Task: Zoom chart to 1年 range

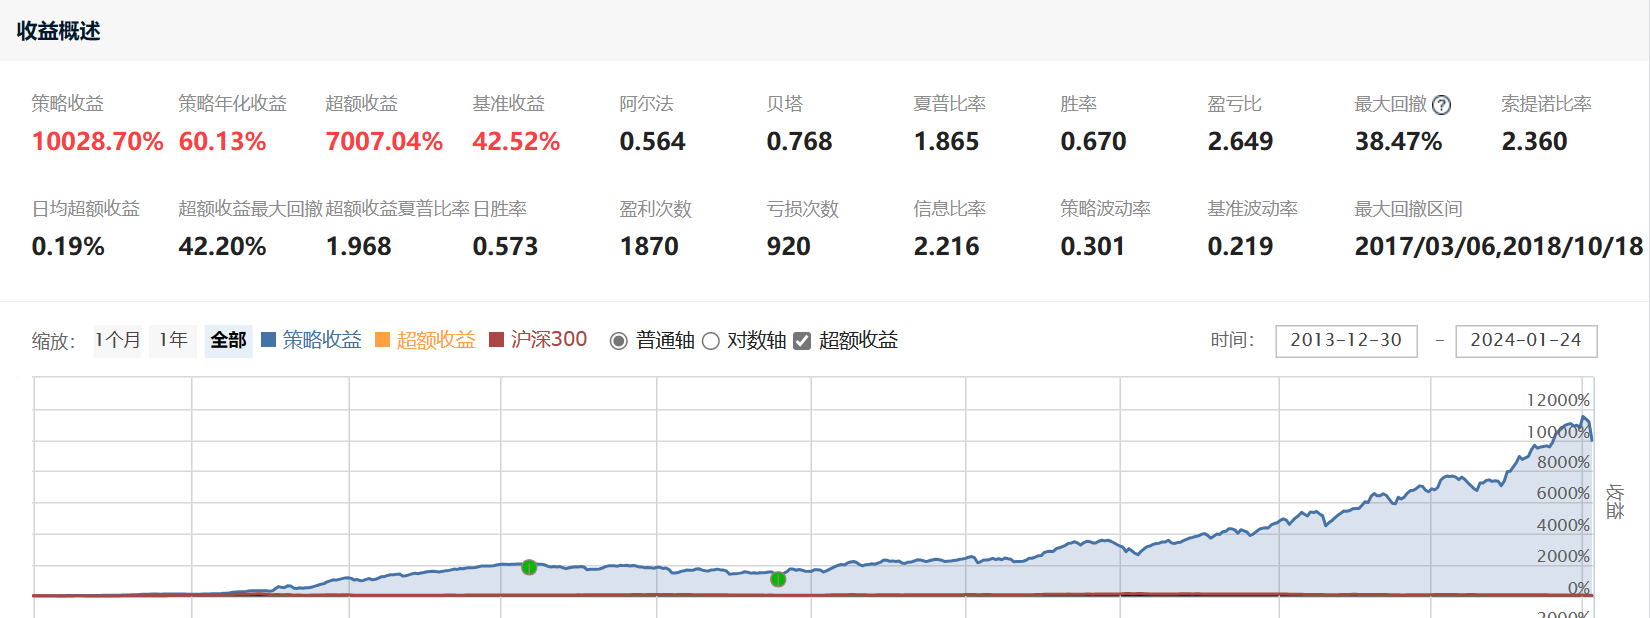Action: (173, 341)
